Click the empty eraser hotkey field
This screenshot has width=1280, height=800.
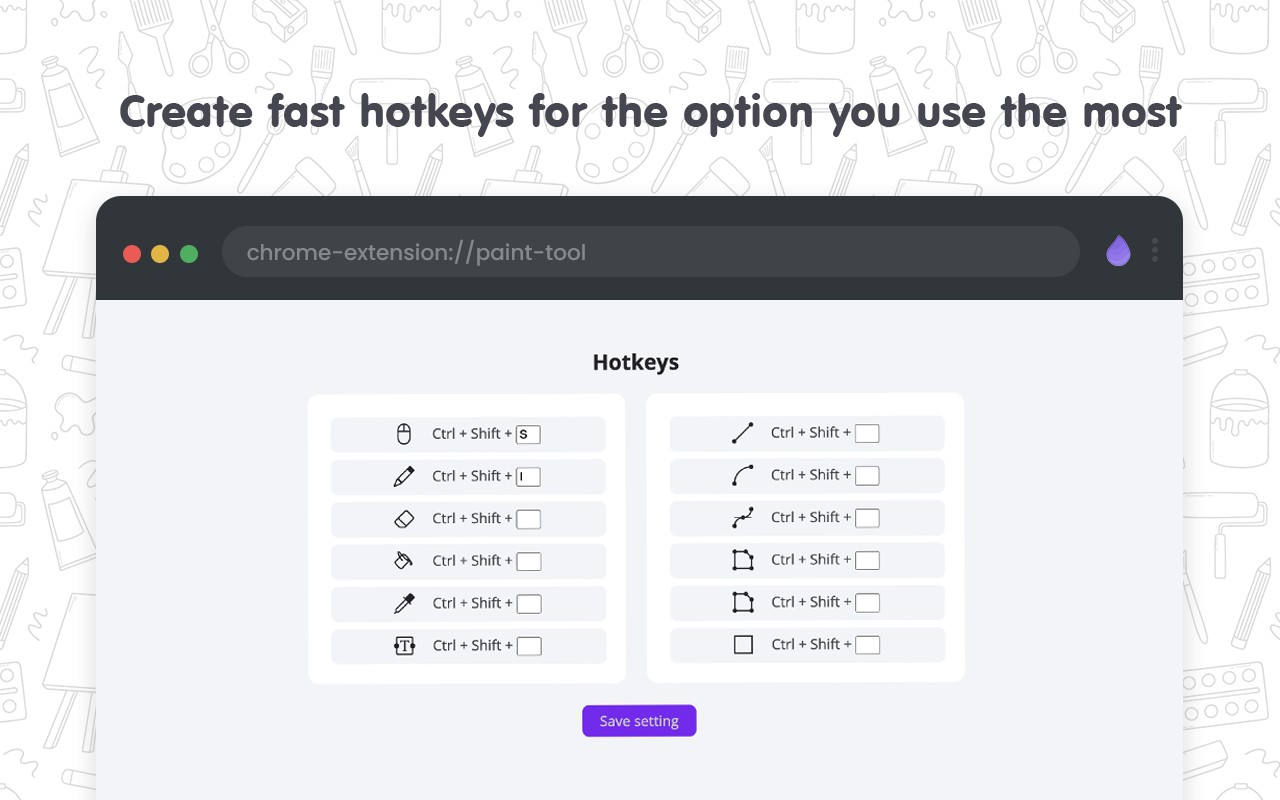tap(528, 519)
